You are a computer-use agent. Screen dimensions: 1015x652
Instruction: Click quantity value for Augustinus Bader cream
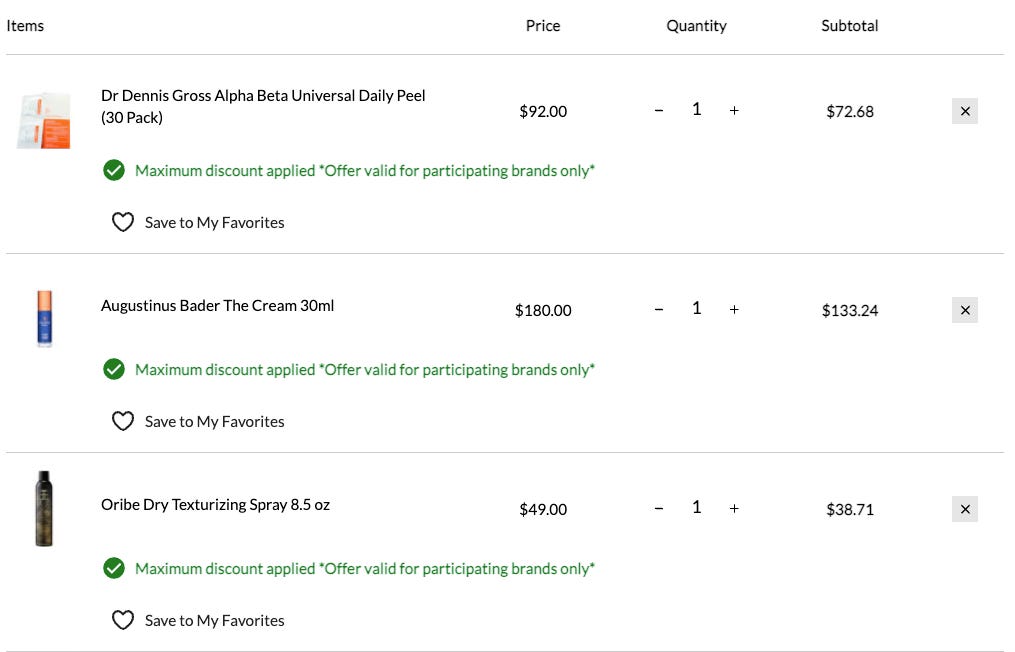(x=696, y=308)
